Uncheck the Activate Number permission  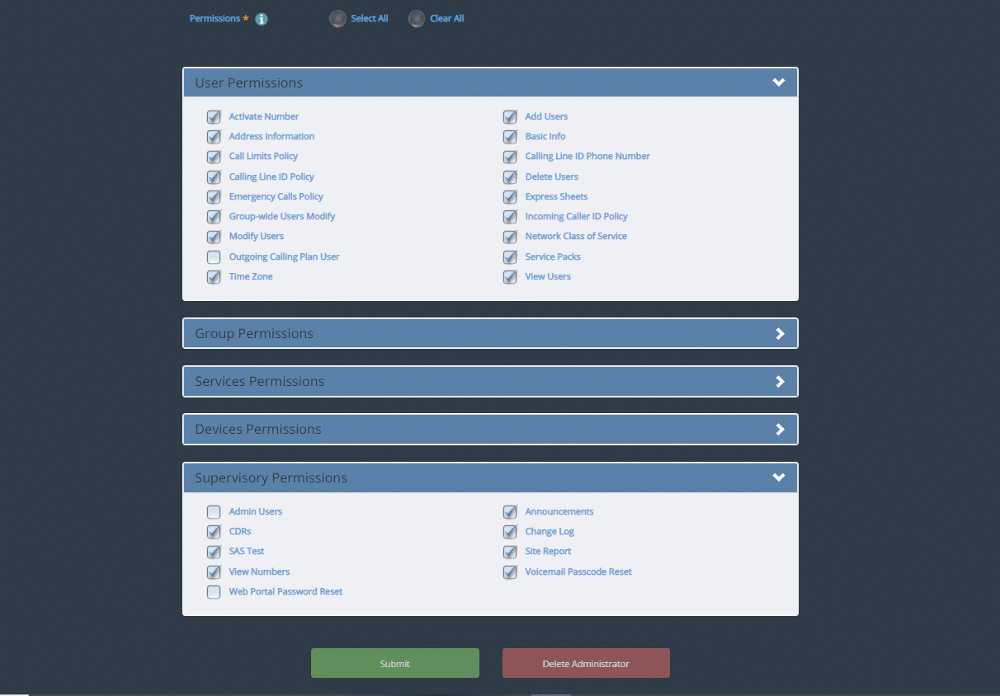click(213, 117)
